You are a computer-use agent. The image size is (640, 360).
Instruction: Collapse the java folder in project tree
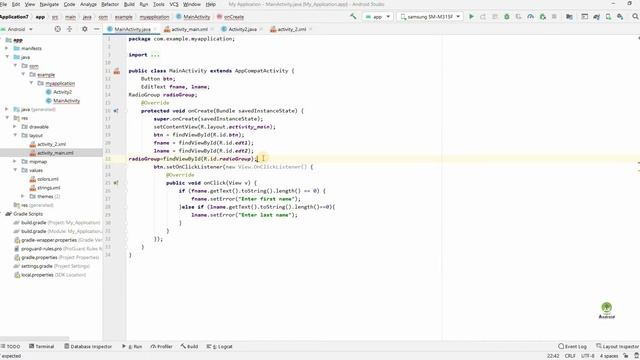point(7,57)
